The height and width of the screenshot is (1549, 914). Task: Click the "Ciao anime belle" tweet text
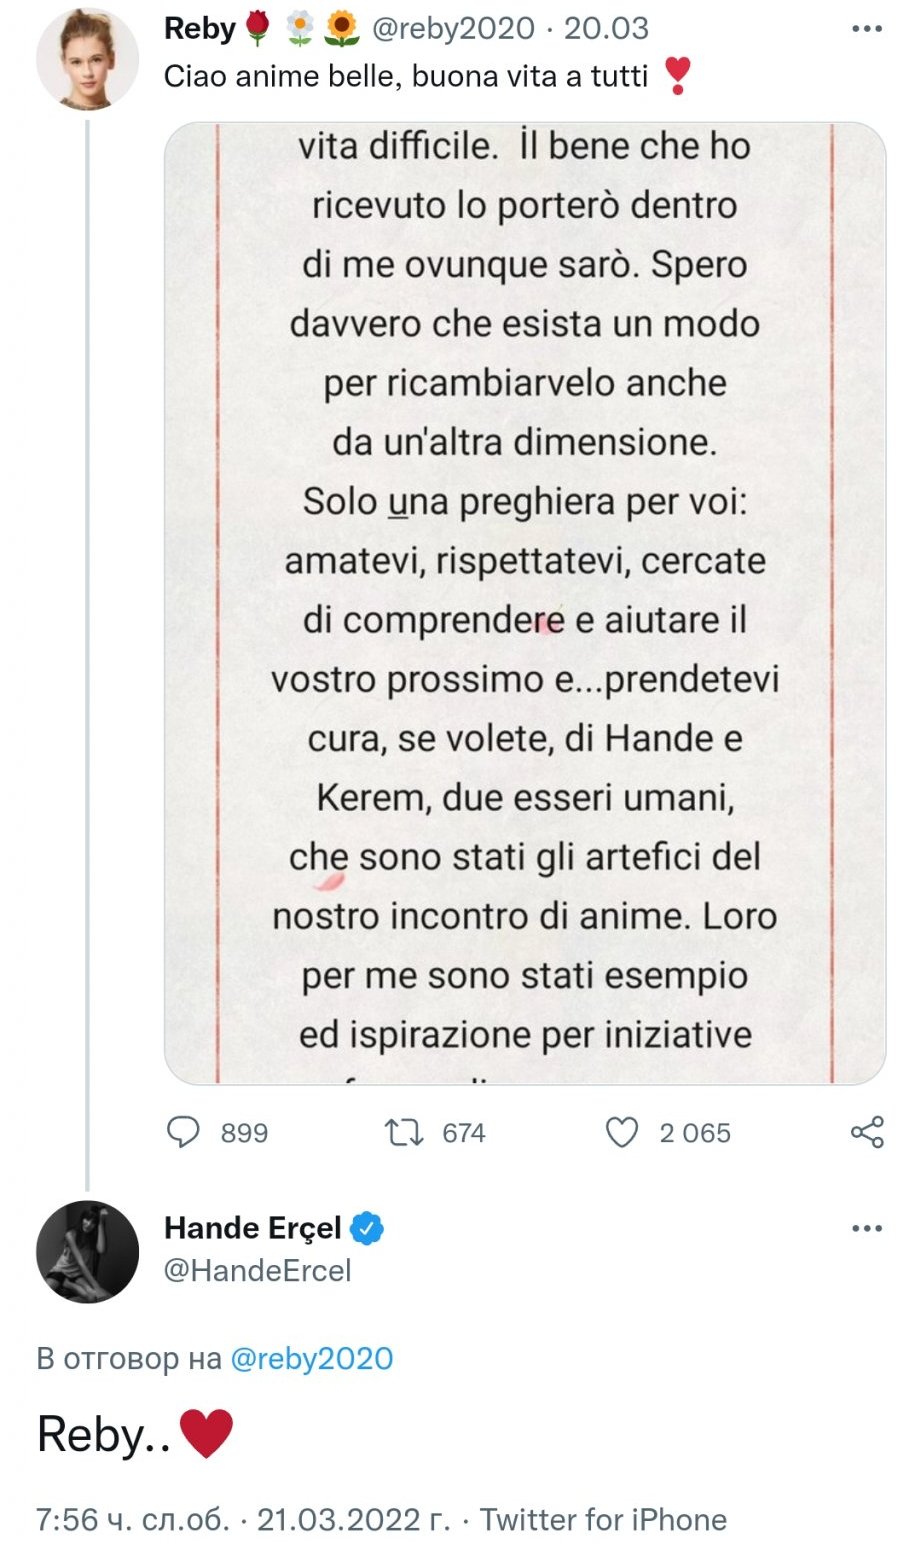406,75
